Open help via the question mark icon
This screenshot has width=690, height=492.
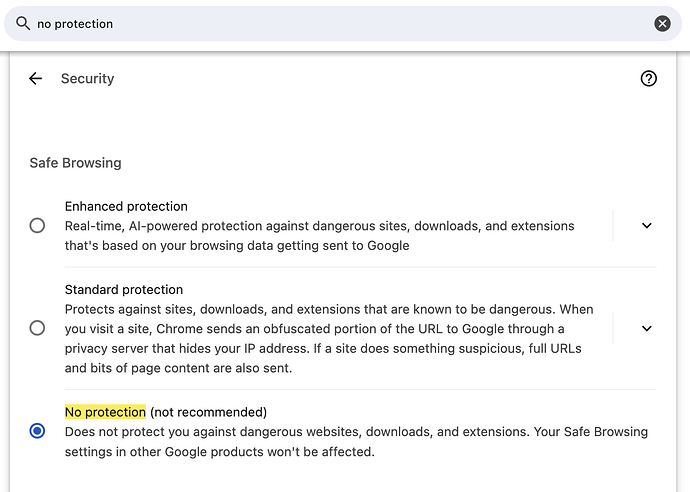pyautogui.click(x=648, y=78)
